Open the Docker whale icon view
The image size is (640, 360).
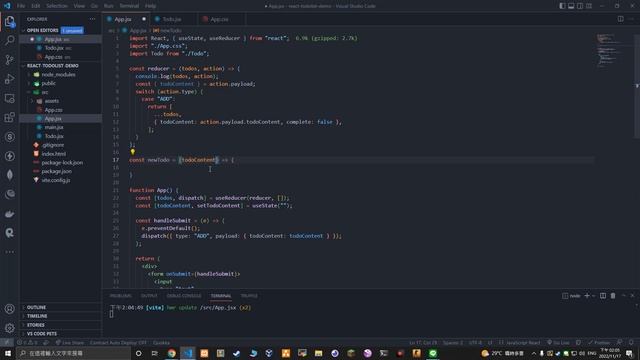coord(10,214)
